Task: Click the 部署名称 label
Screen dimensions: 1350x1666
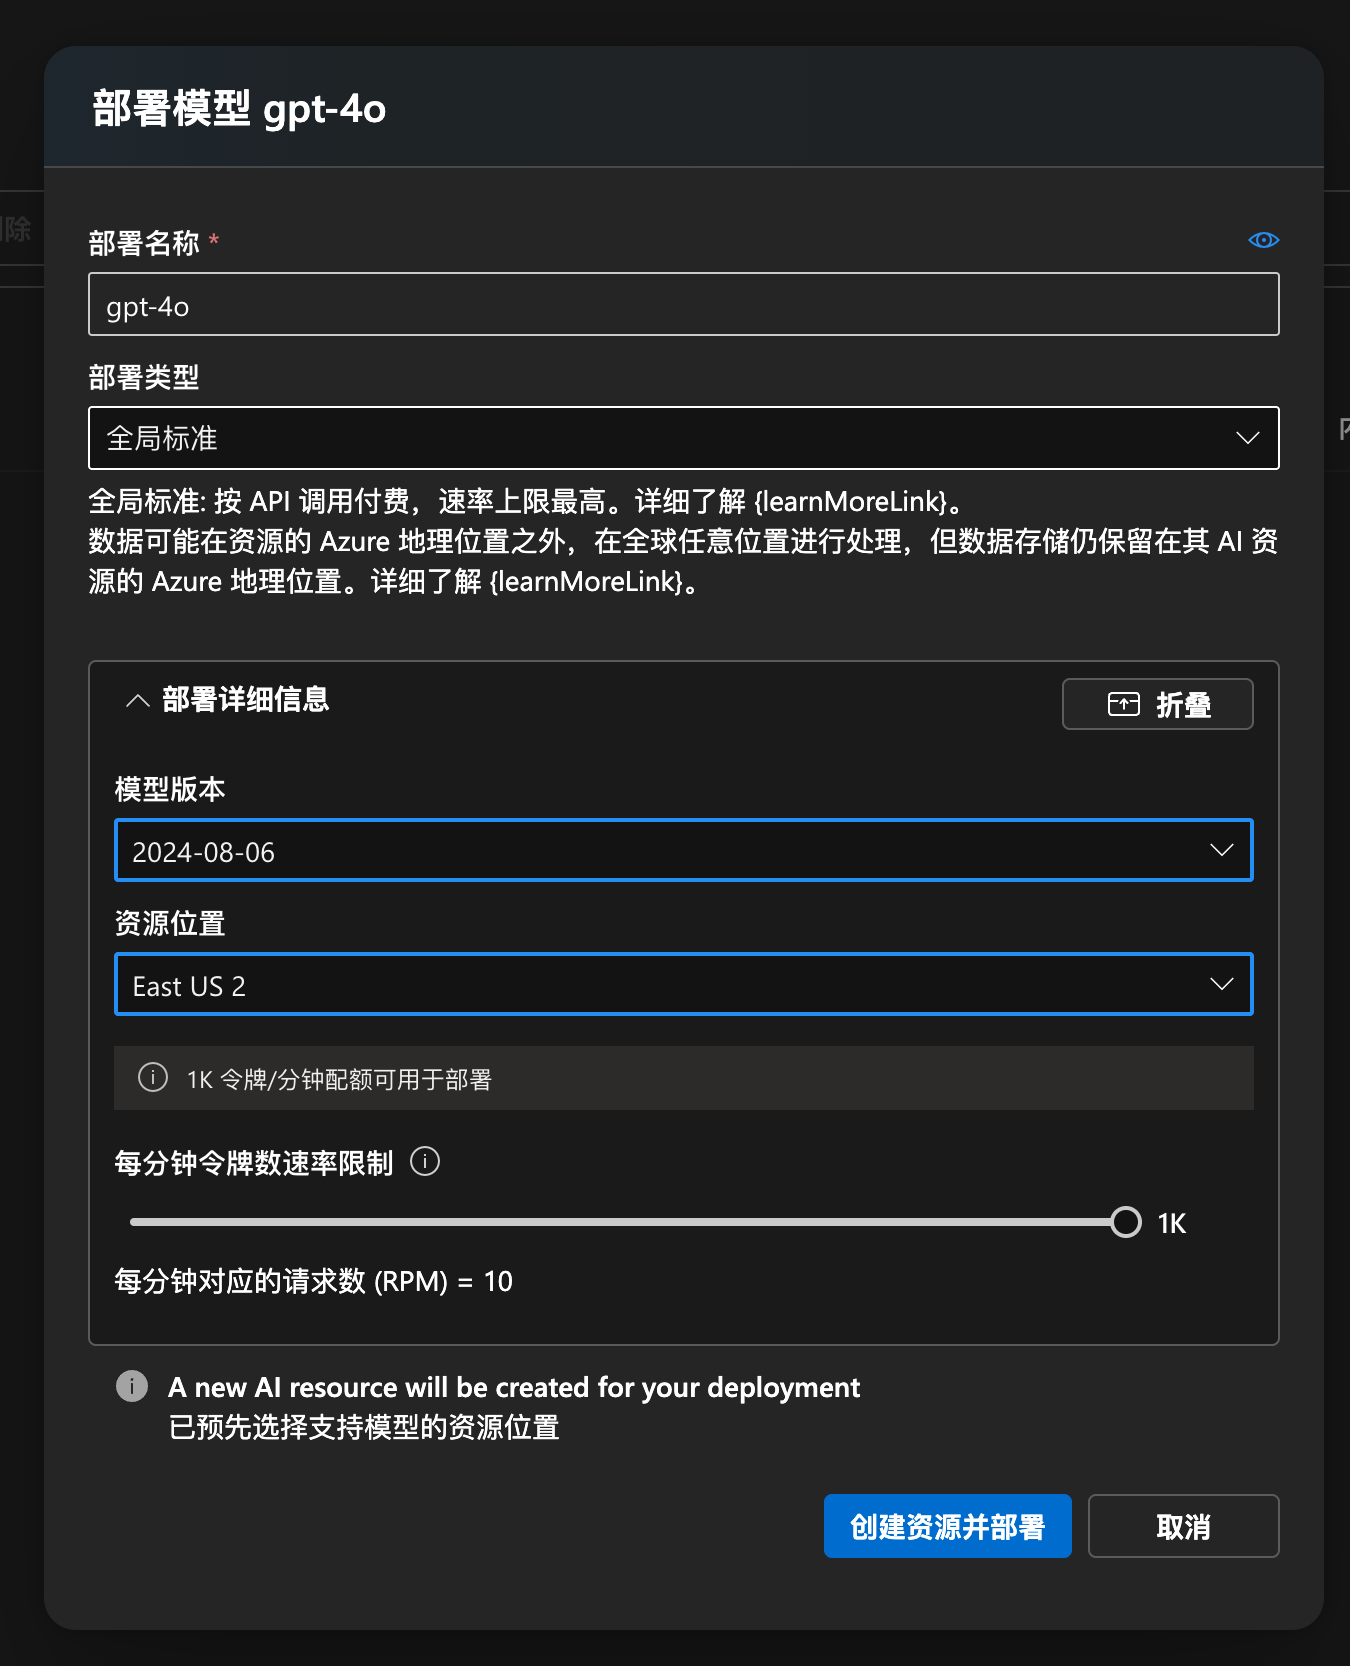Action: (144, 243)
